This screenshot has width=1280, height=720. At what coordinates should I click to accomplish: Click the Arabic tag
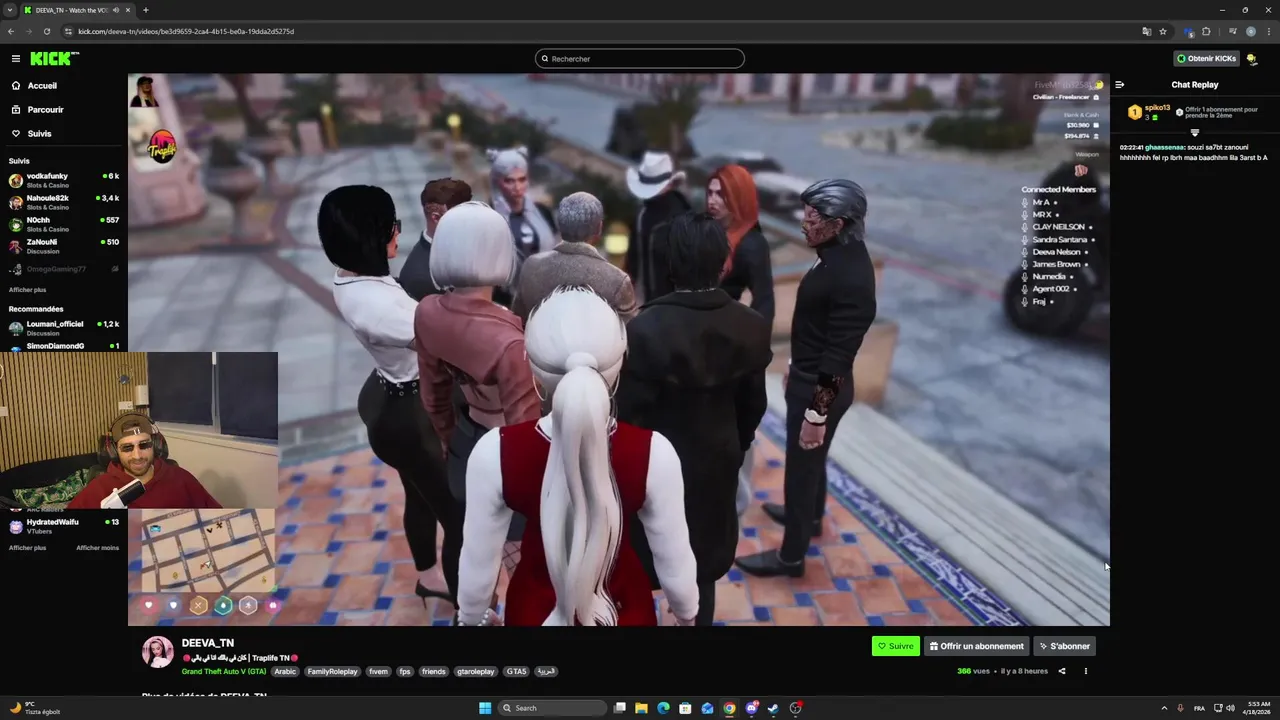(x=285, y=672)
